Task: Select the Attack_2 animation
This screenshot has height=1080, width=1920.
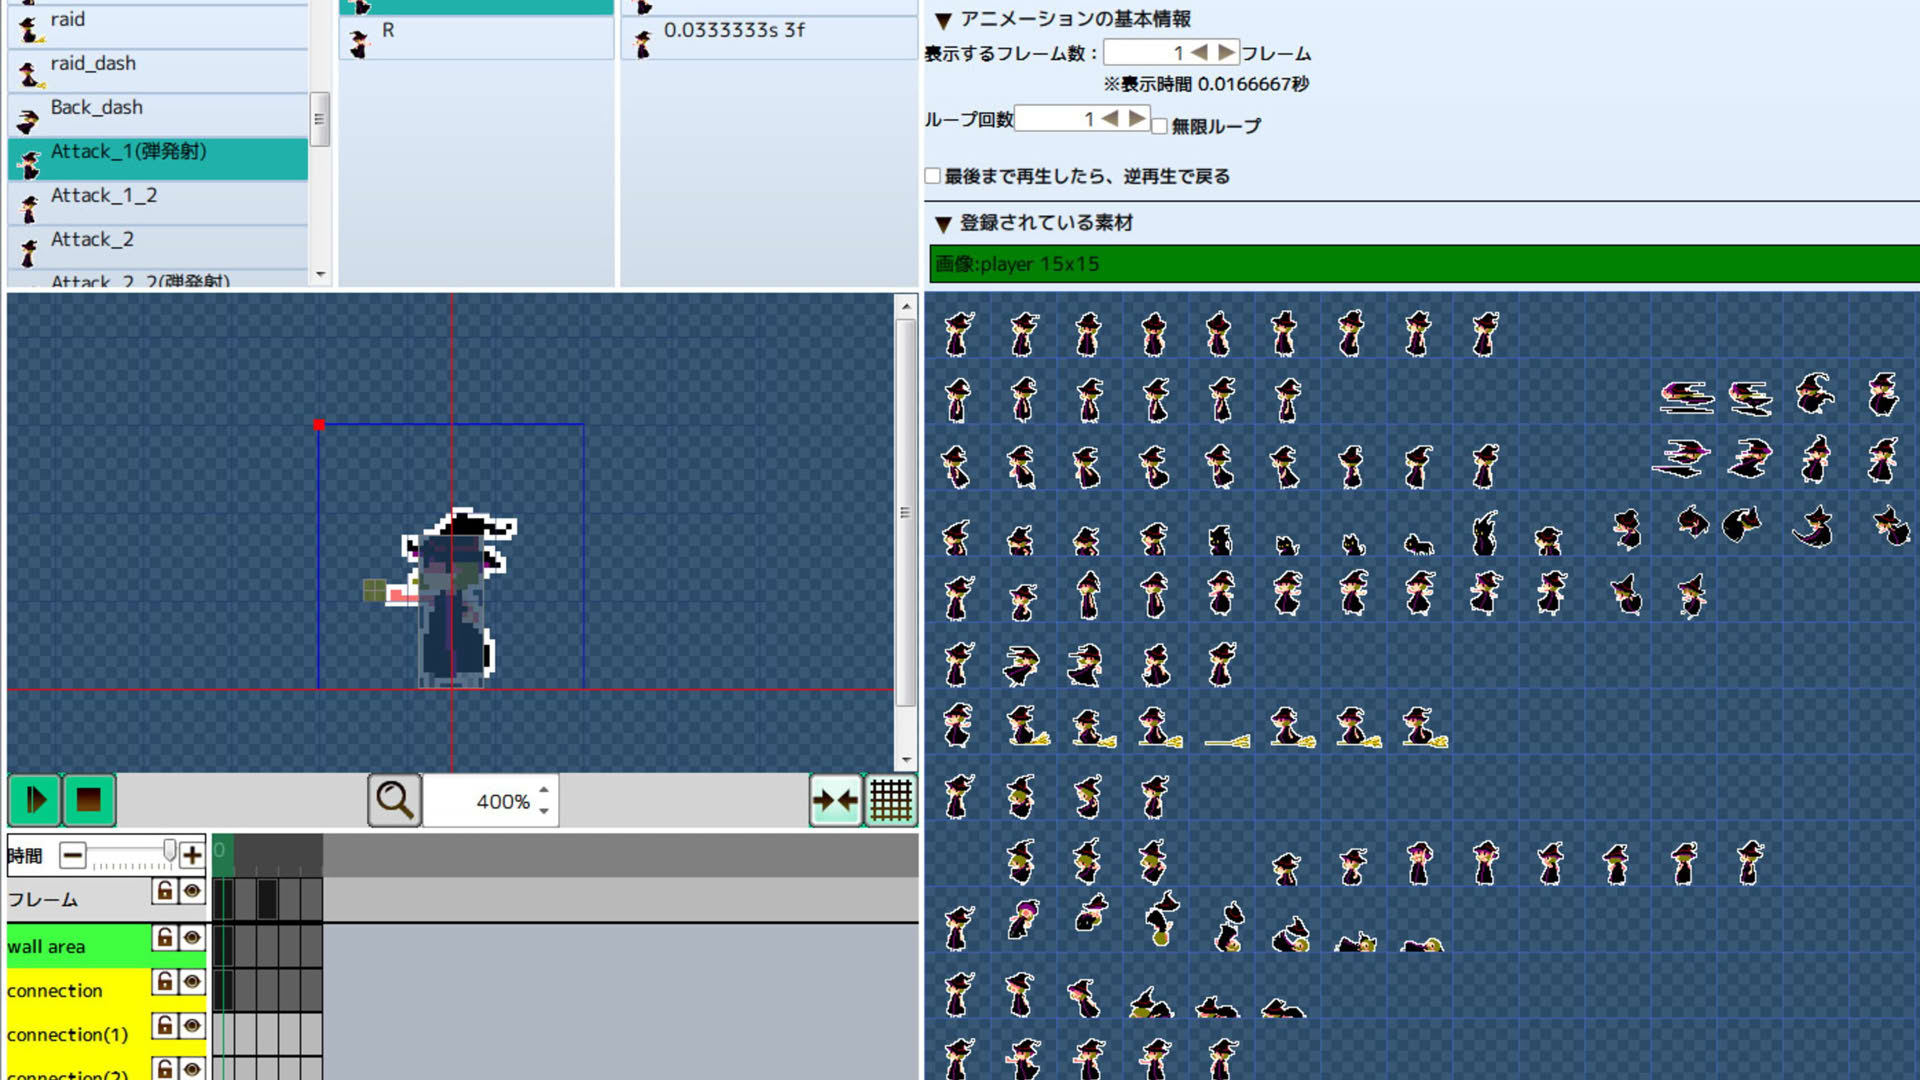Action: tap(158, 247)
